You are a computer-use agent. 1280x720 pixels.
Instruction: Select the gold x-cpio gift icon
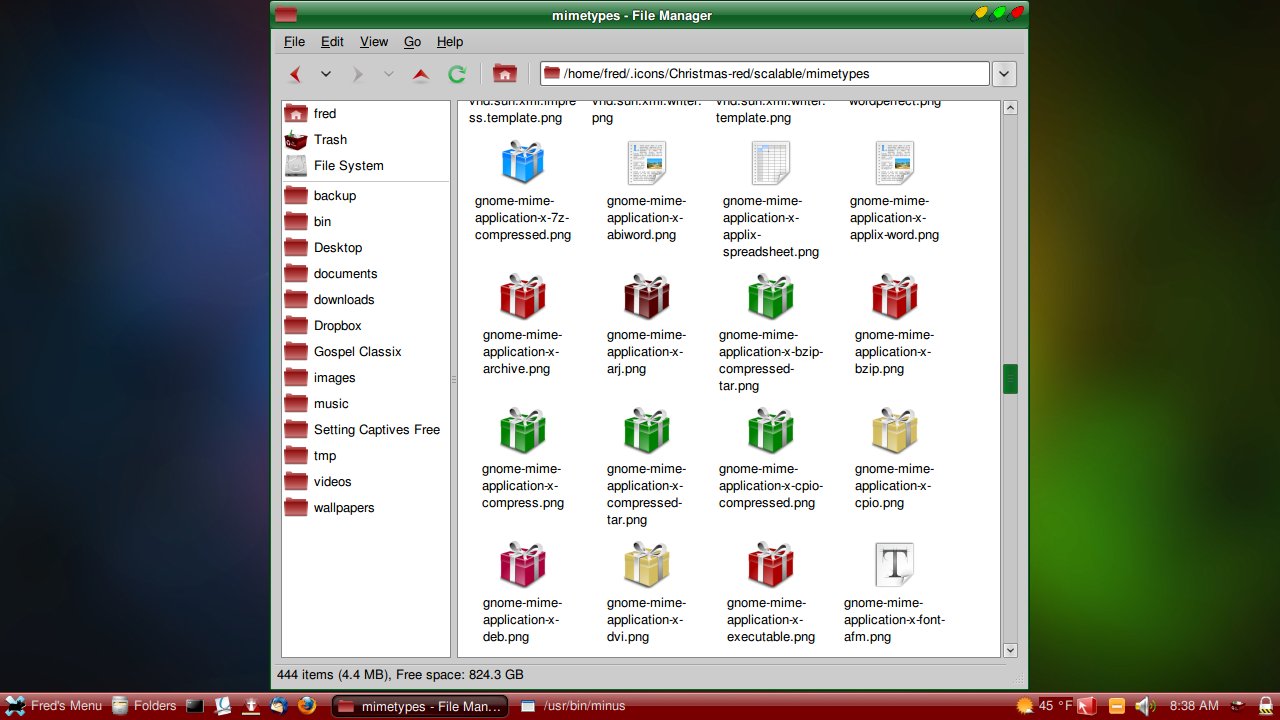coord(894,430)
